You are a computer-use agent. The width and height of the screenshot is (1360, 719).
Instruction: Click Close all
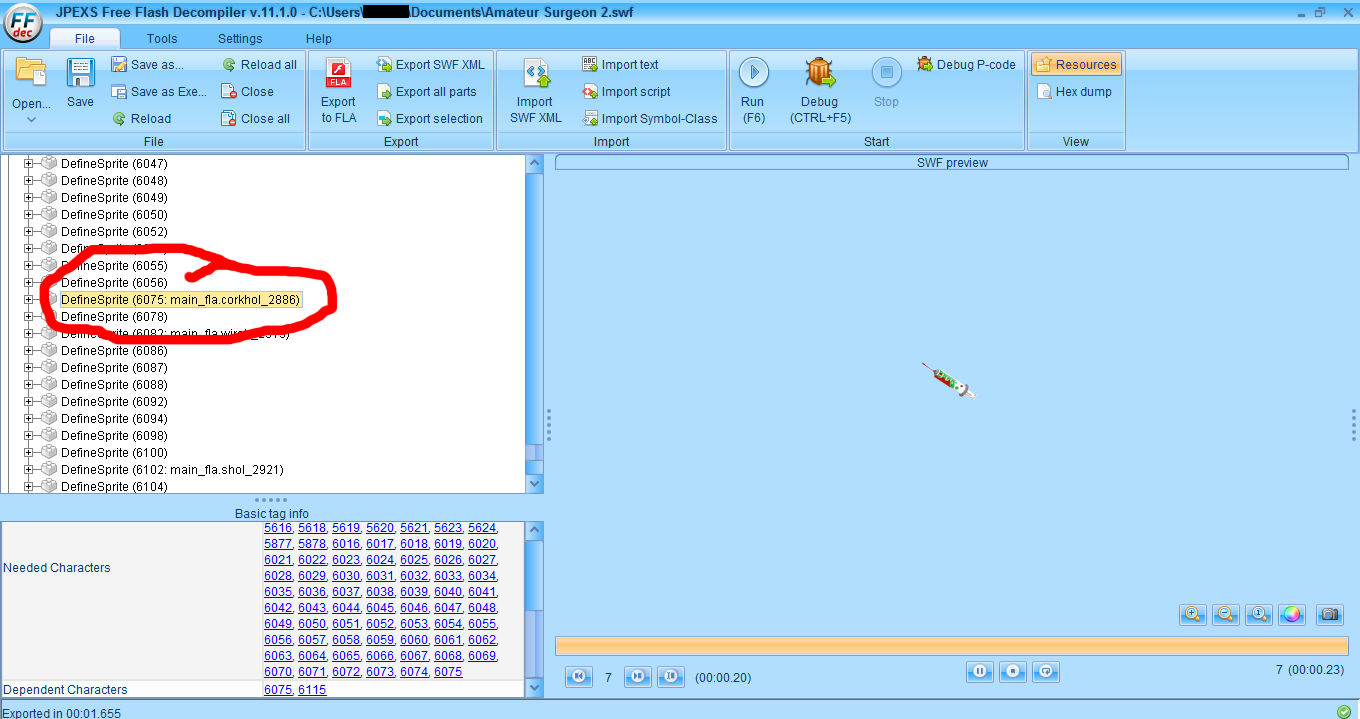255,119
